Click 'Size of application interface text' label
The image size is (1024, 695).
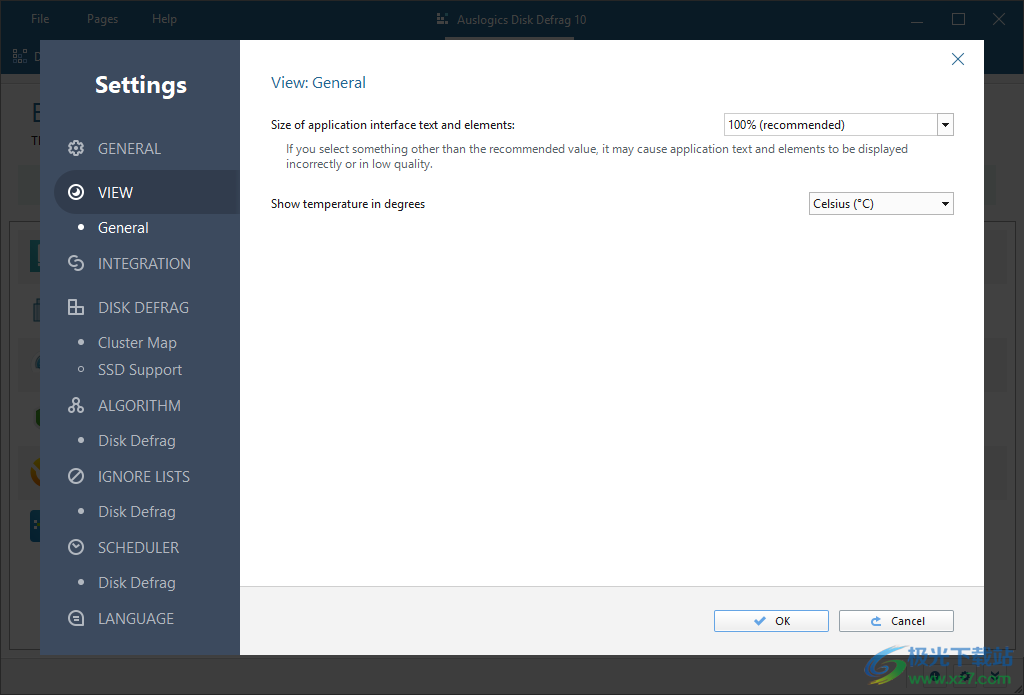pyautogui.click(x=393, y=125)
